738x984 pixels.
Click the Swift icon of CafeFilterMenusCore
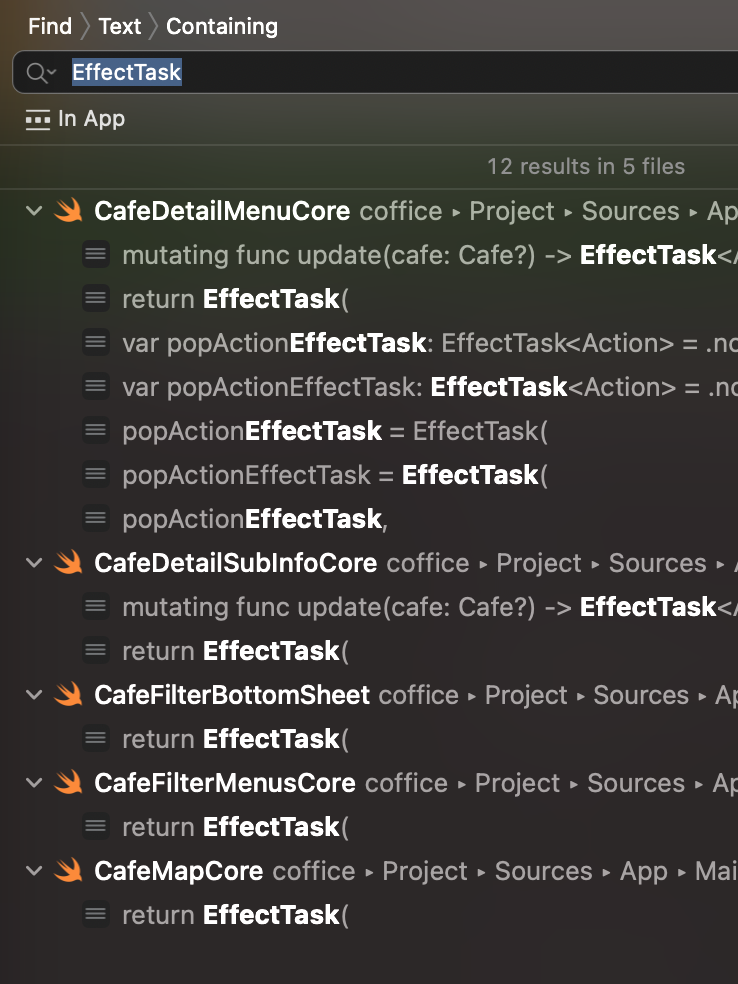click(68, 782)
